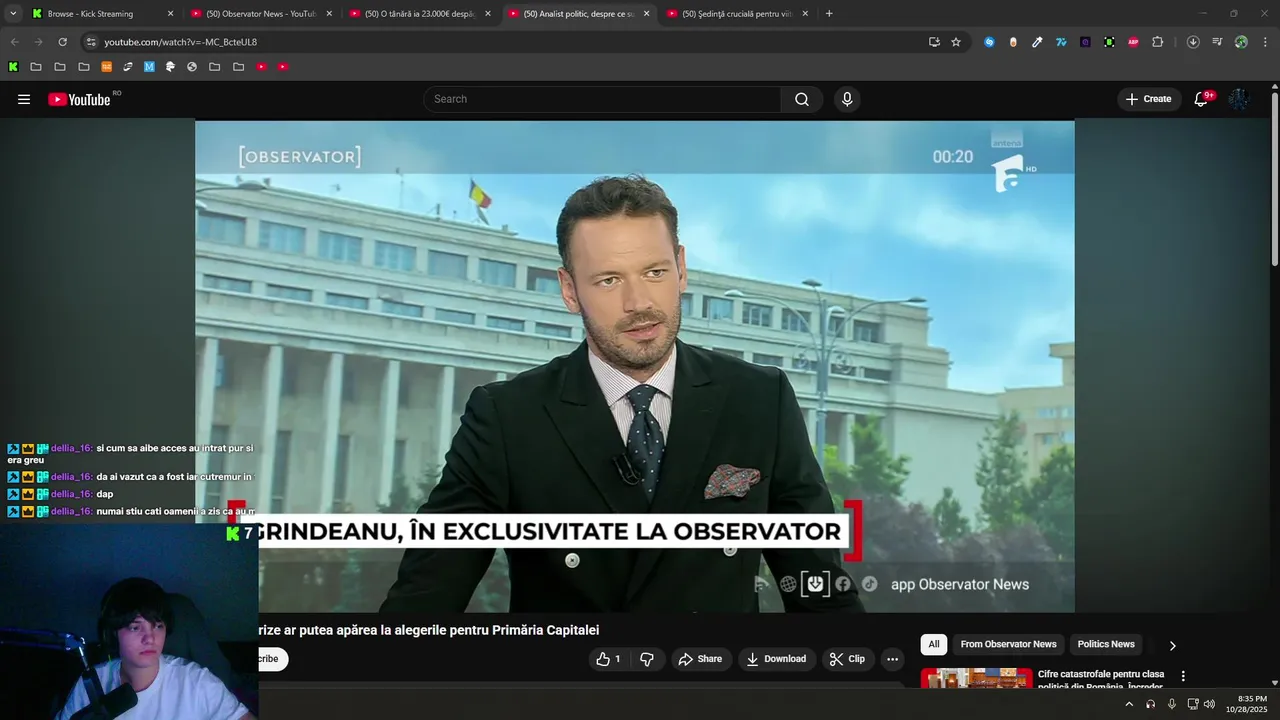Show hidden system tray icons
This screenshot has width=1280, height=720.
(x=1129, y=704)
